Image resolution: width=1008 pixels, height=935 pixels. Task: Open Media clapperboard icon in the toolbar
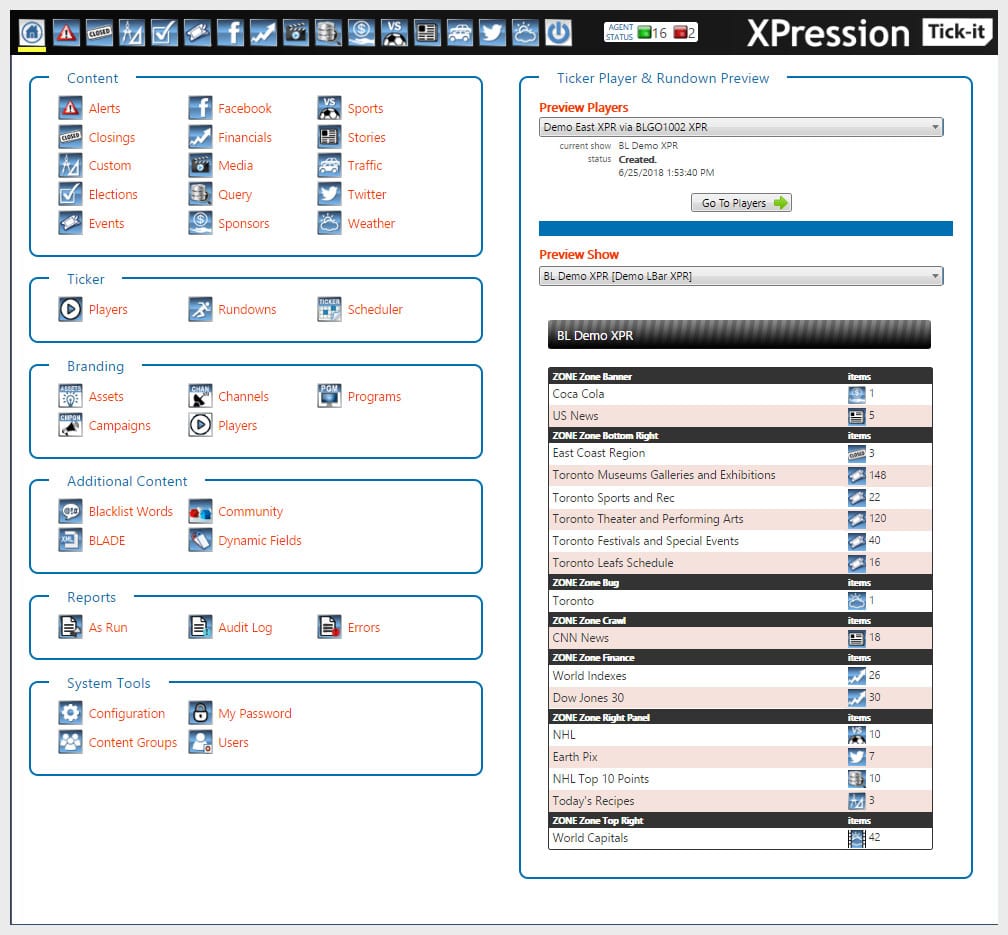point(296,32)
